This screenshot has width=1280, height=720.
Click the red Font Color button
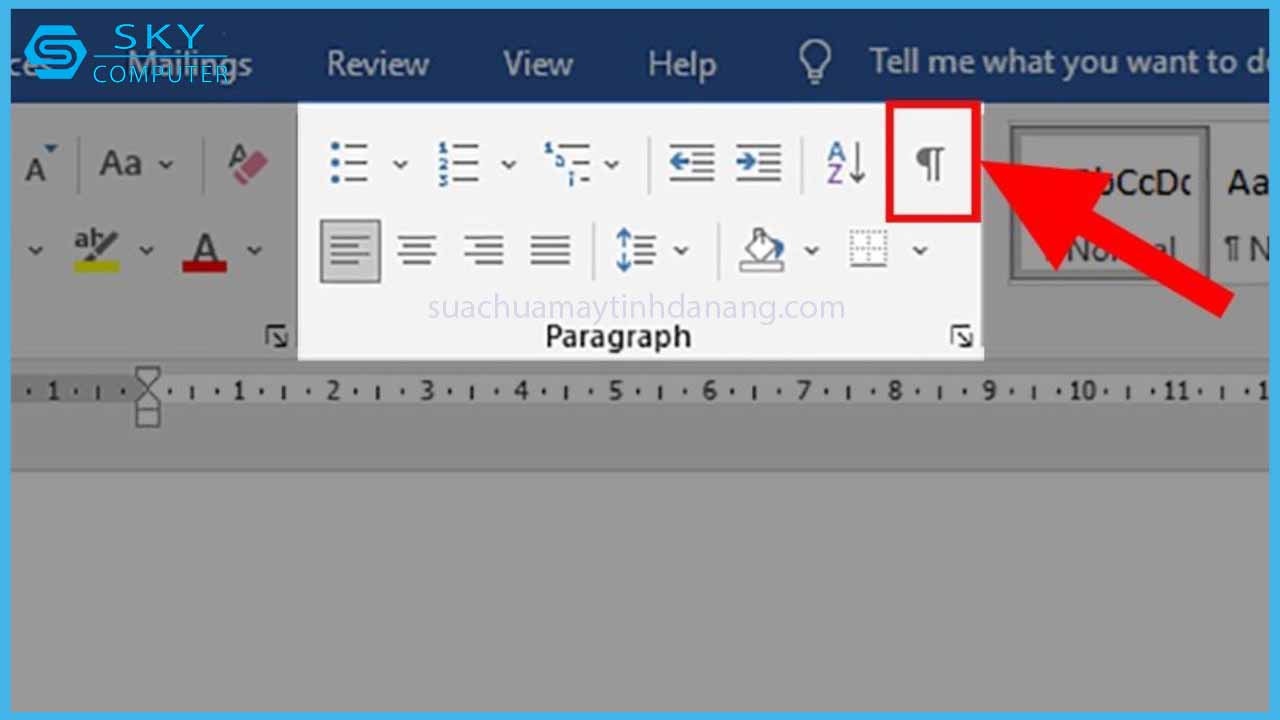click(205, 250)
